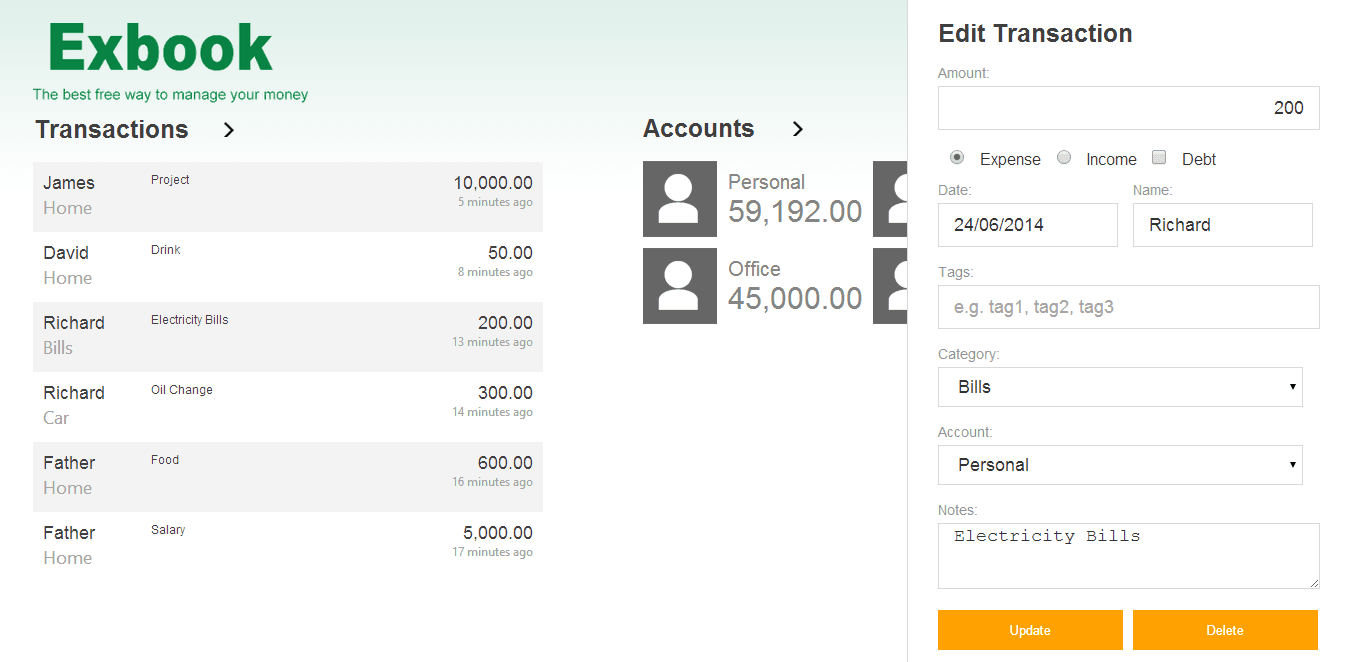Viewport: 1366px width, 662px height.
Task: Click the Accounts heading
Action: [x=699, y=129]
